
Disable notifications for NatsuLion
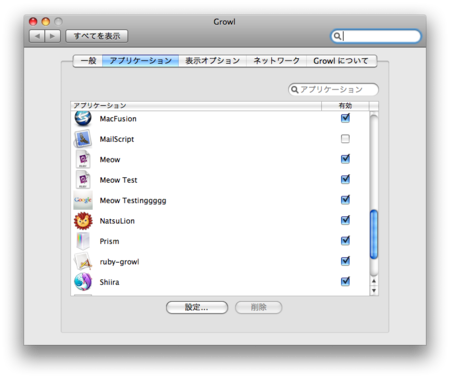point(345,220)
